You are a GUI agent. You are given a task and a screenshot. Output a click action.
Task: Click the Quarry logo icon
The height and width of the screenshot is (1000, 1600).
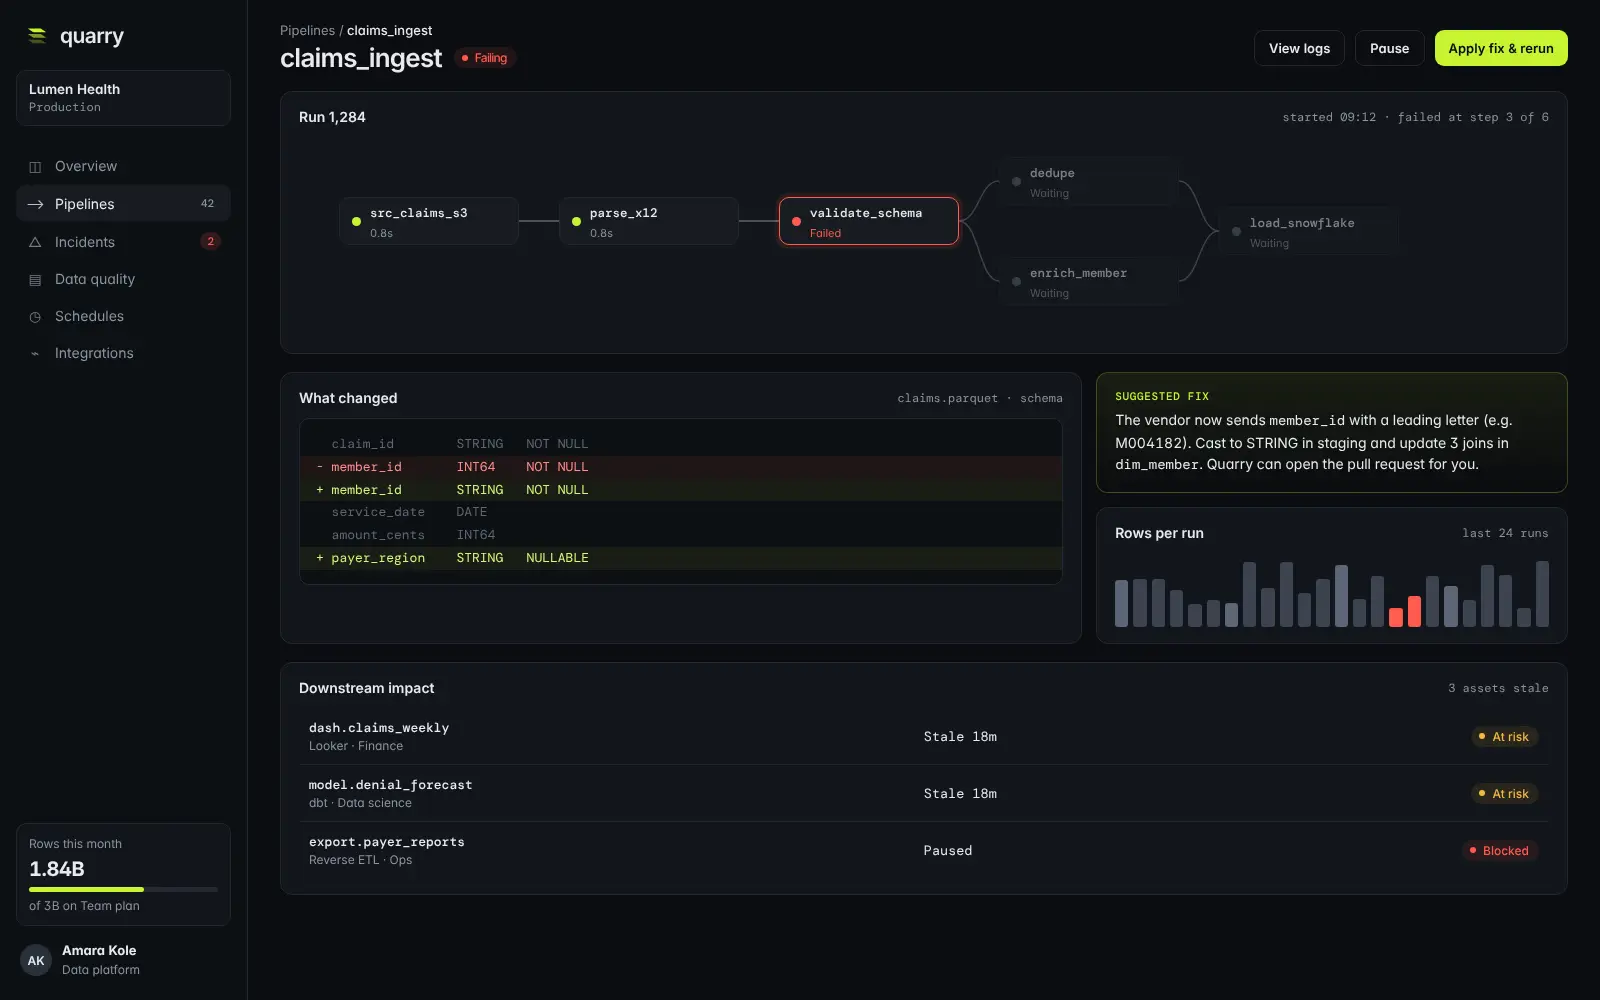point(37,36)
